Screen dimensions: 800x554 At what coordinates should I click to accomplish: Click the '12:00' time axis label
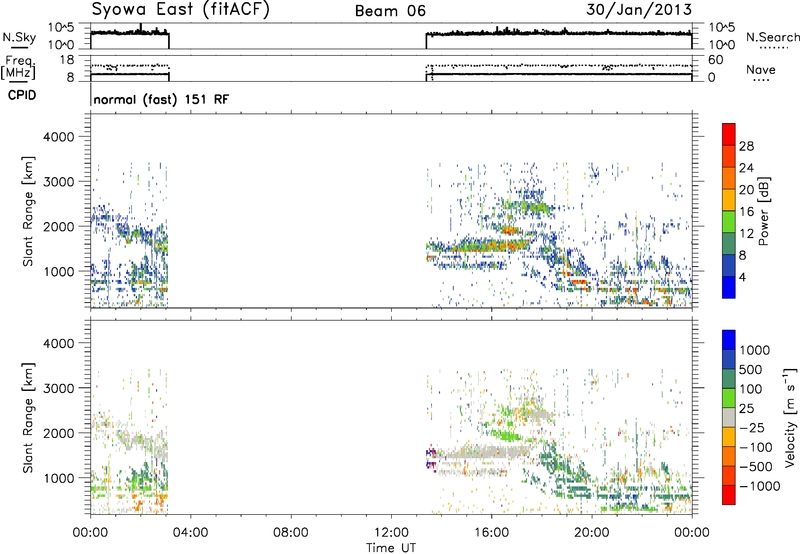click(x=391, y=533)
